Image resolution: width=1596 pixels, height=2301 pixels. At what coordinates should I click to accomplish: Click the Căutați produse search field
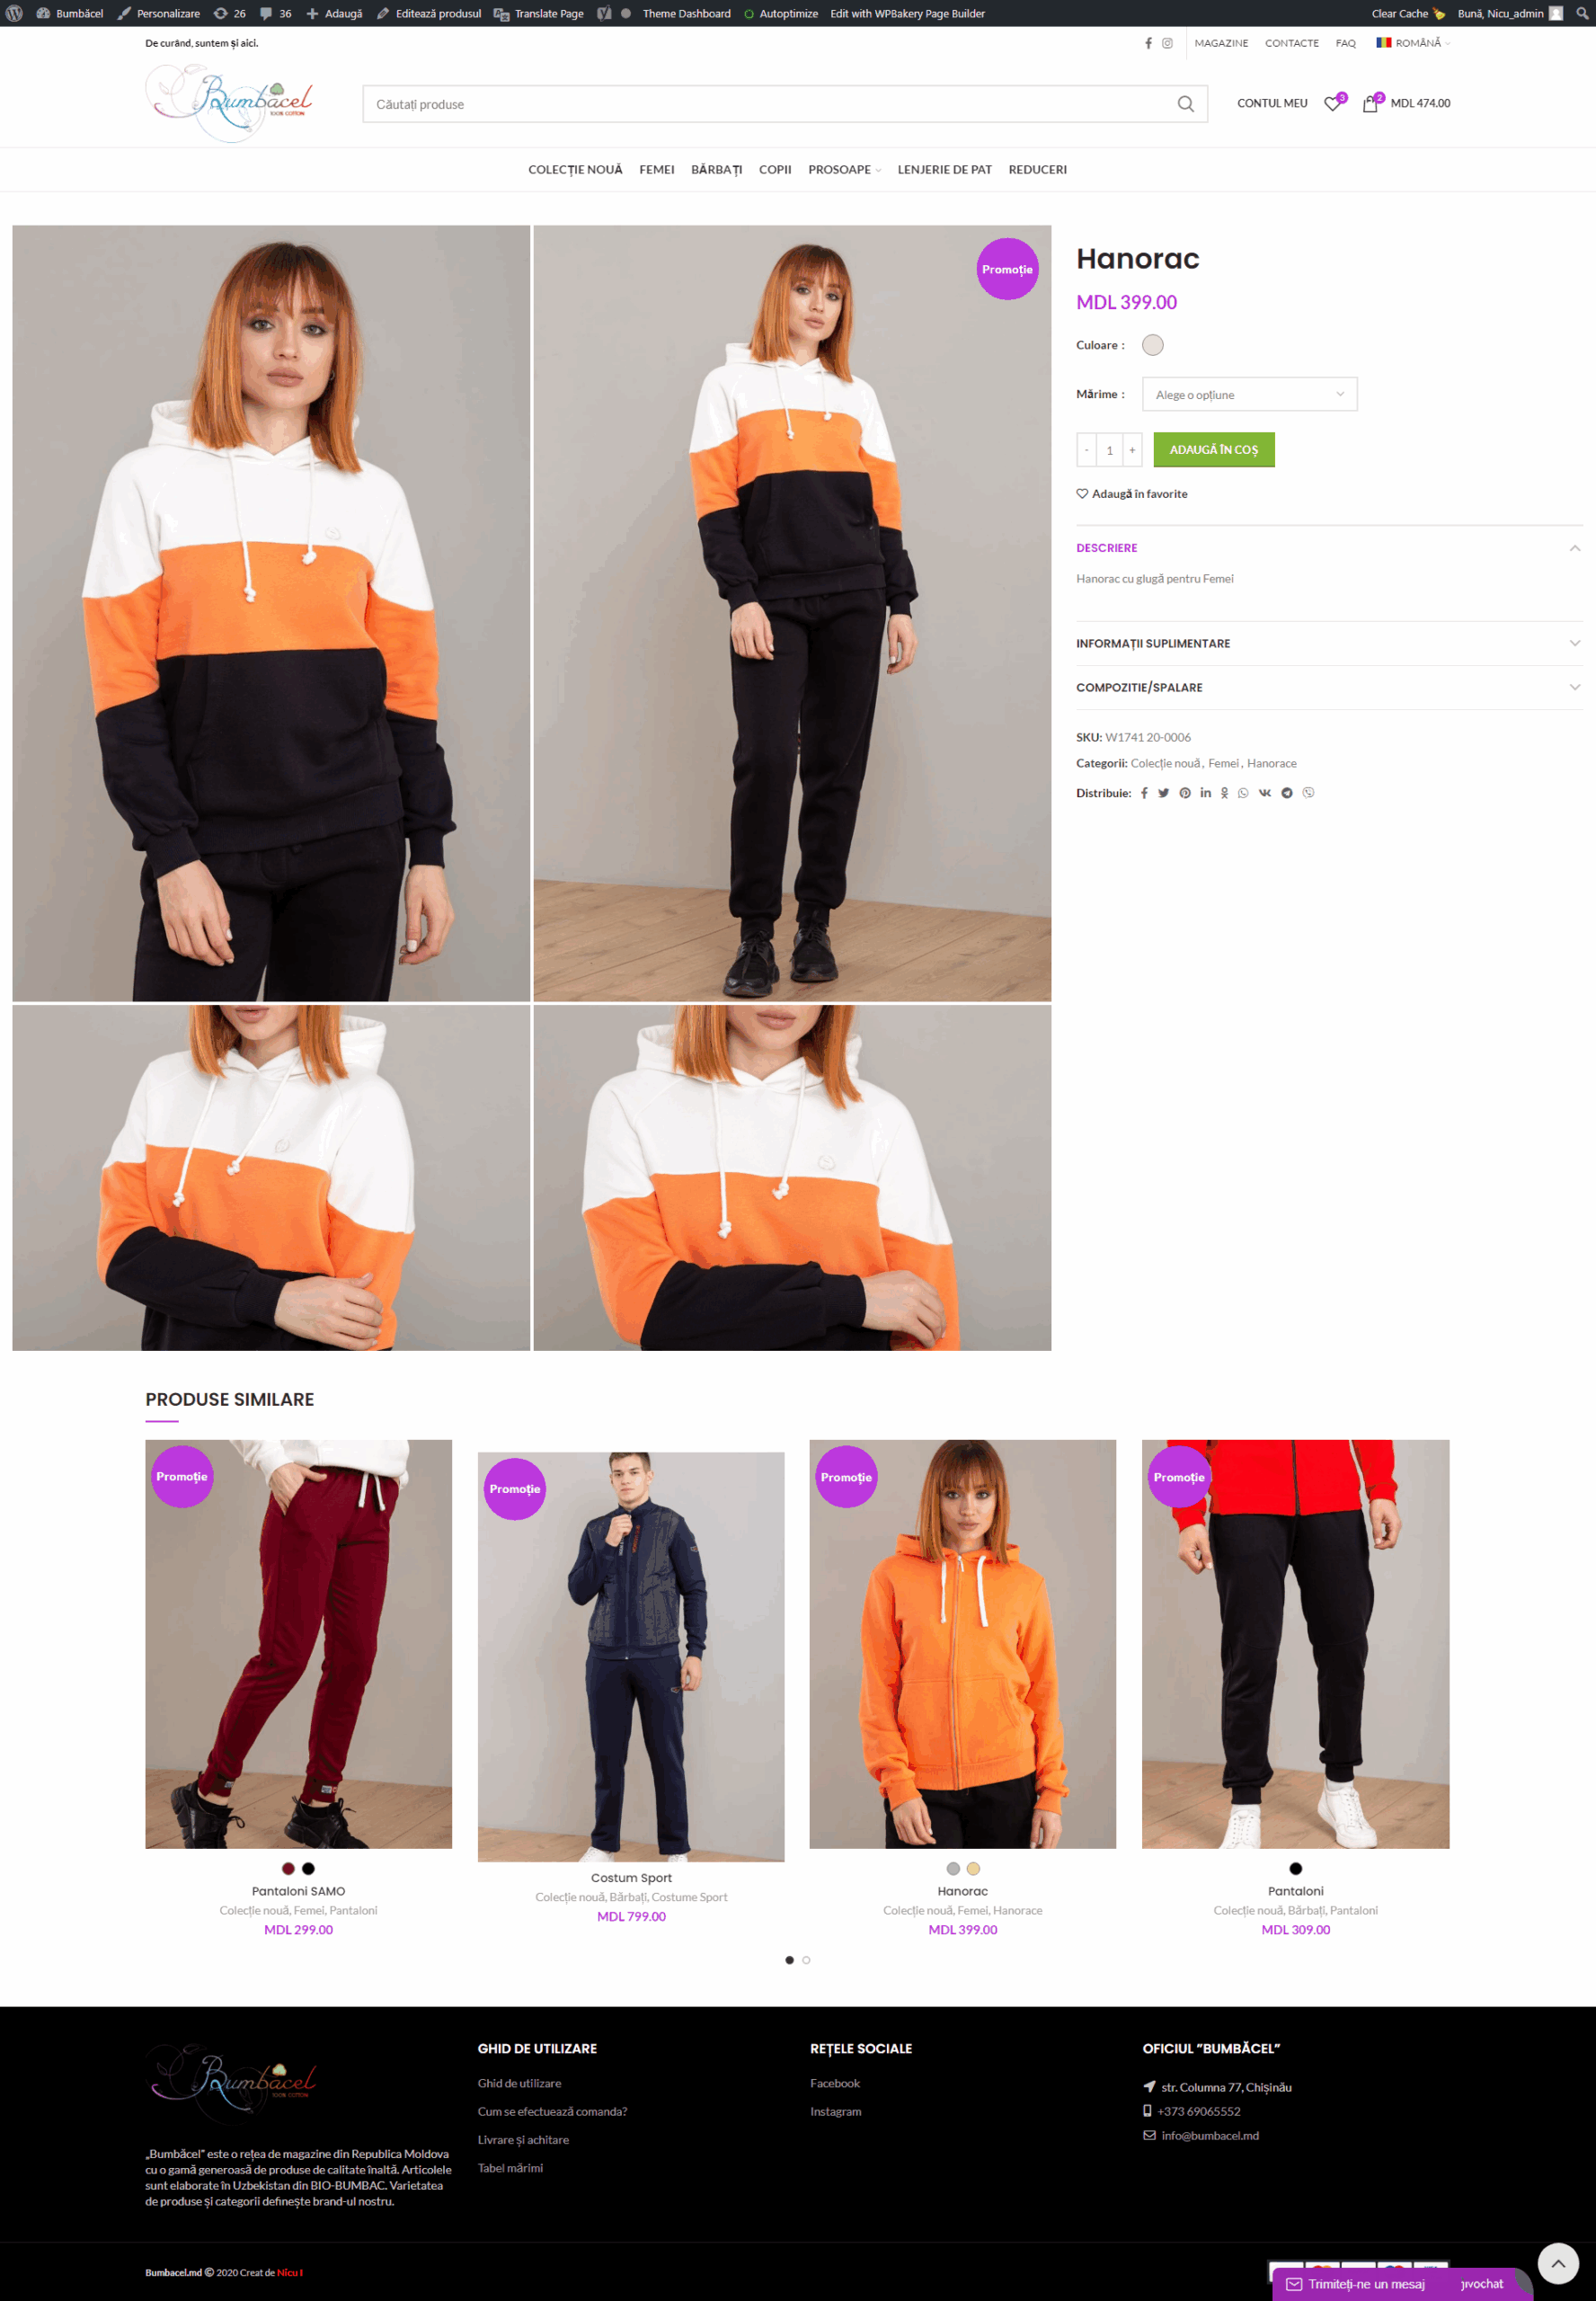pyautogui.click(x=765, y=104)
